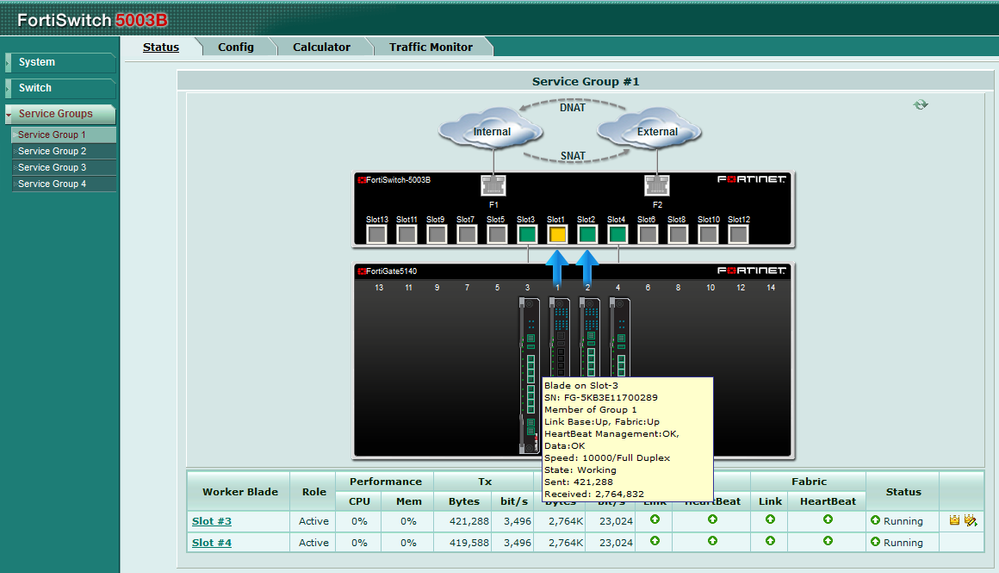Image resolution: width=999 pixels, height=573 pixels.
Task: Click the Internal network cloud icon
Action: [491, 131]
